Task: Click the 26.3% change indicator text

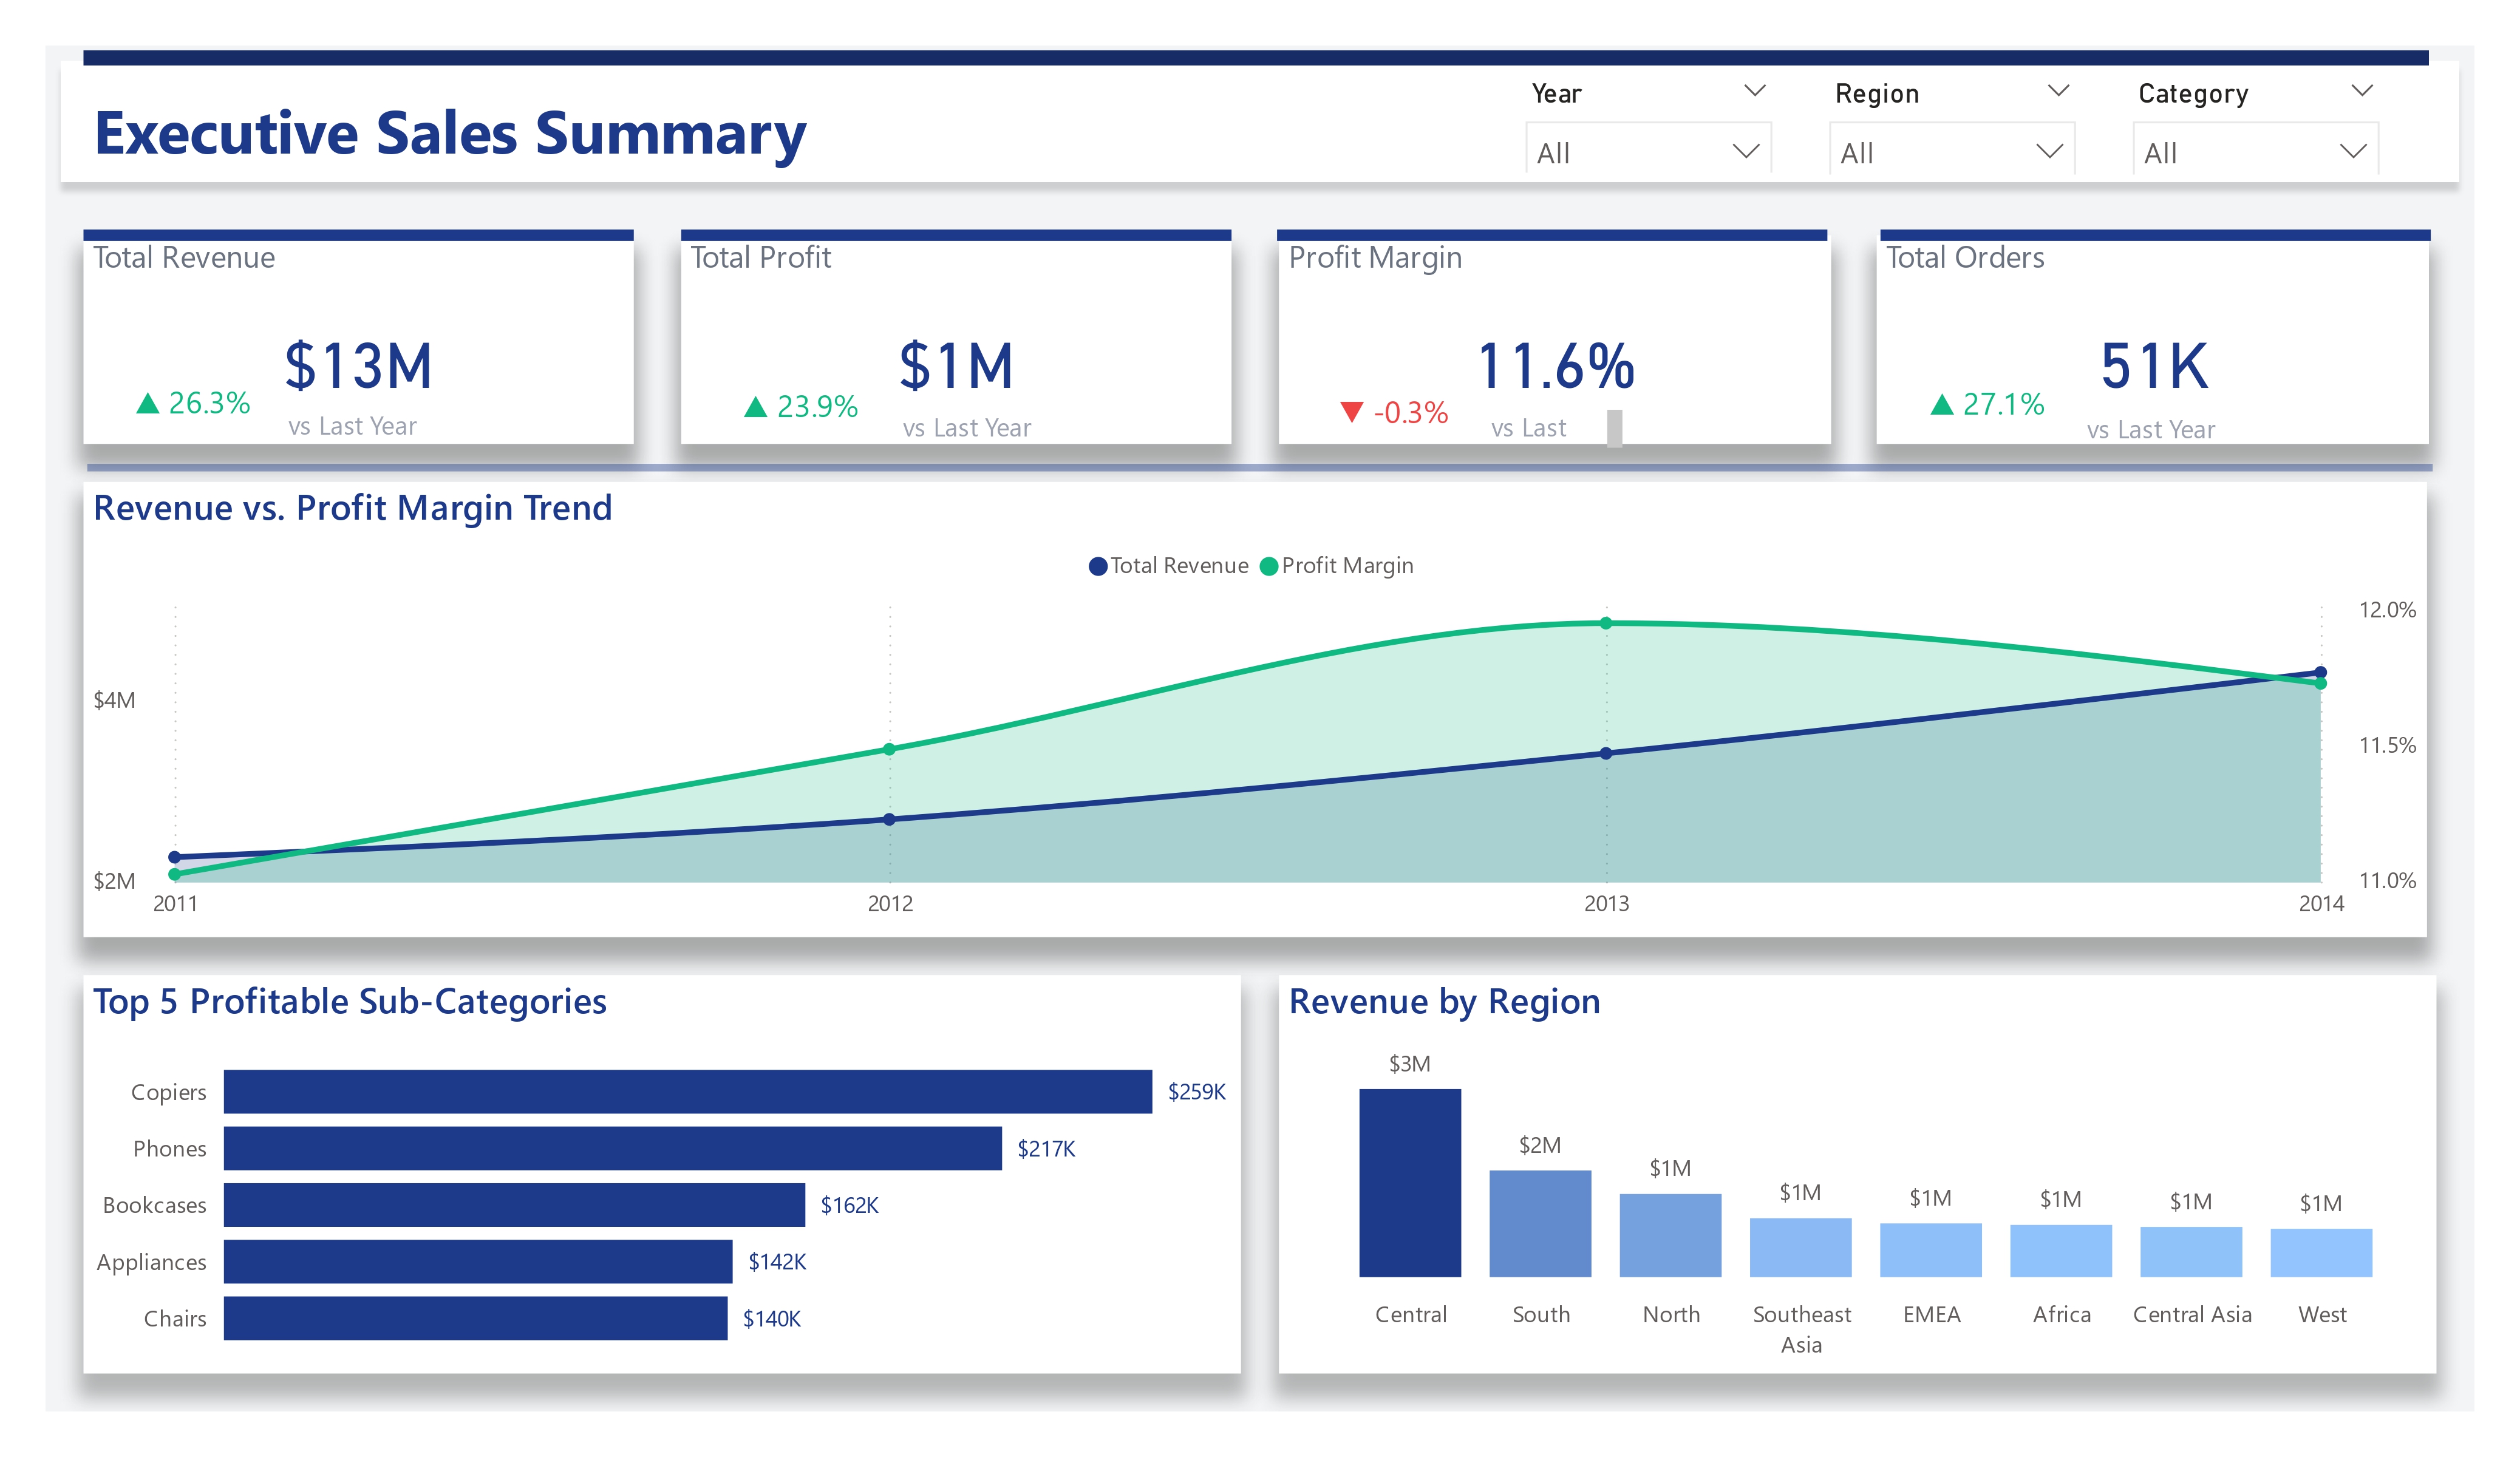Action: click(x=209, y=403)
